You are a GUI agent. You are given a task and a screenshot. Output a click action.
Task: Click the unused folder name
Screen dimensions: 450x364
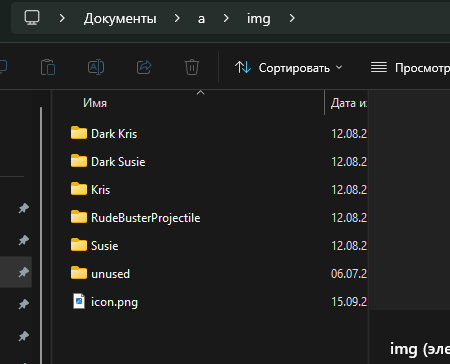110,274
